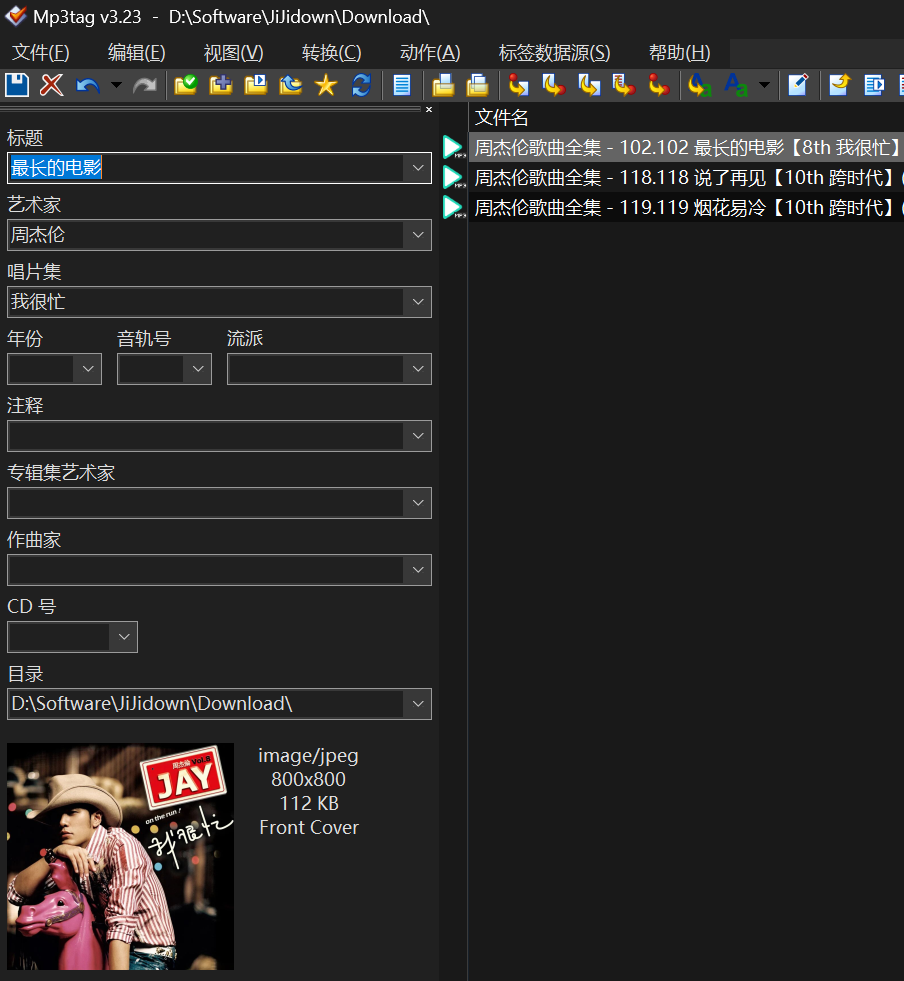Click the blue refresh arrows icon

pos(361,85)
